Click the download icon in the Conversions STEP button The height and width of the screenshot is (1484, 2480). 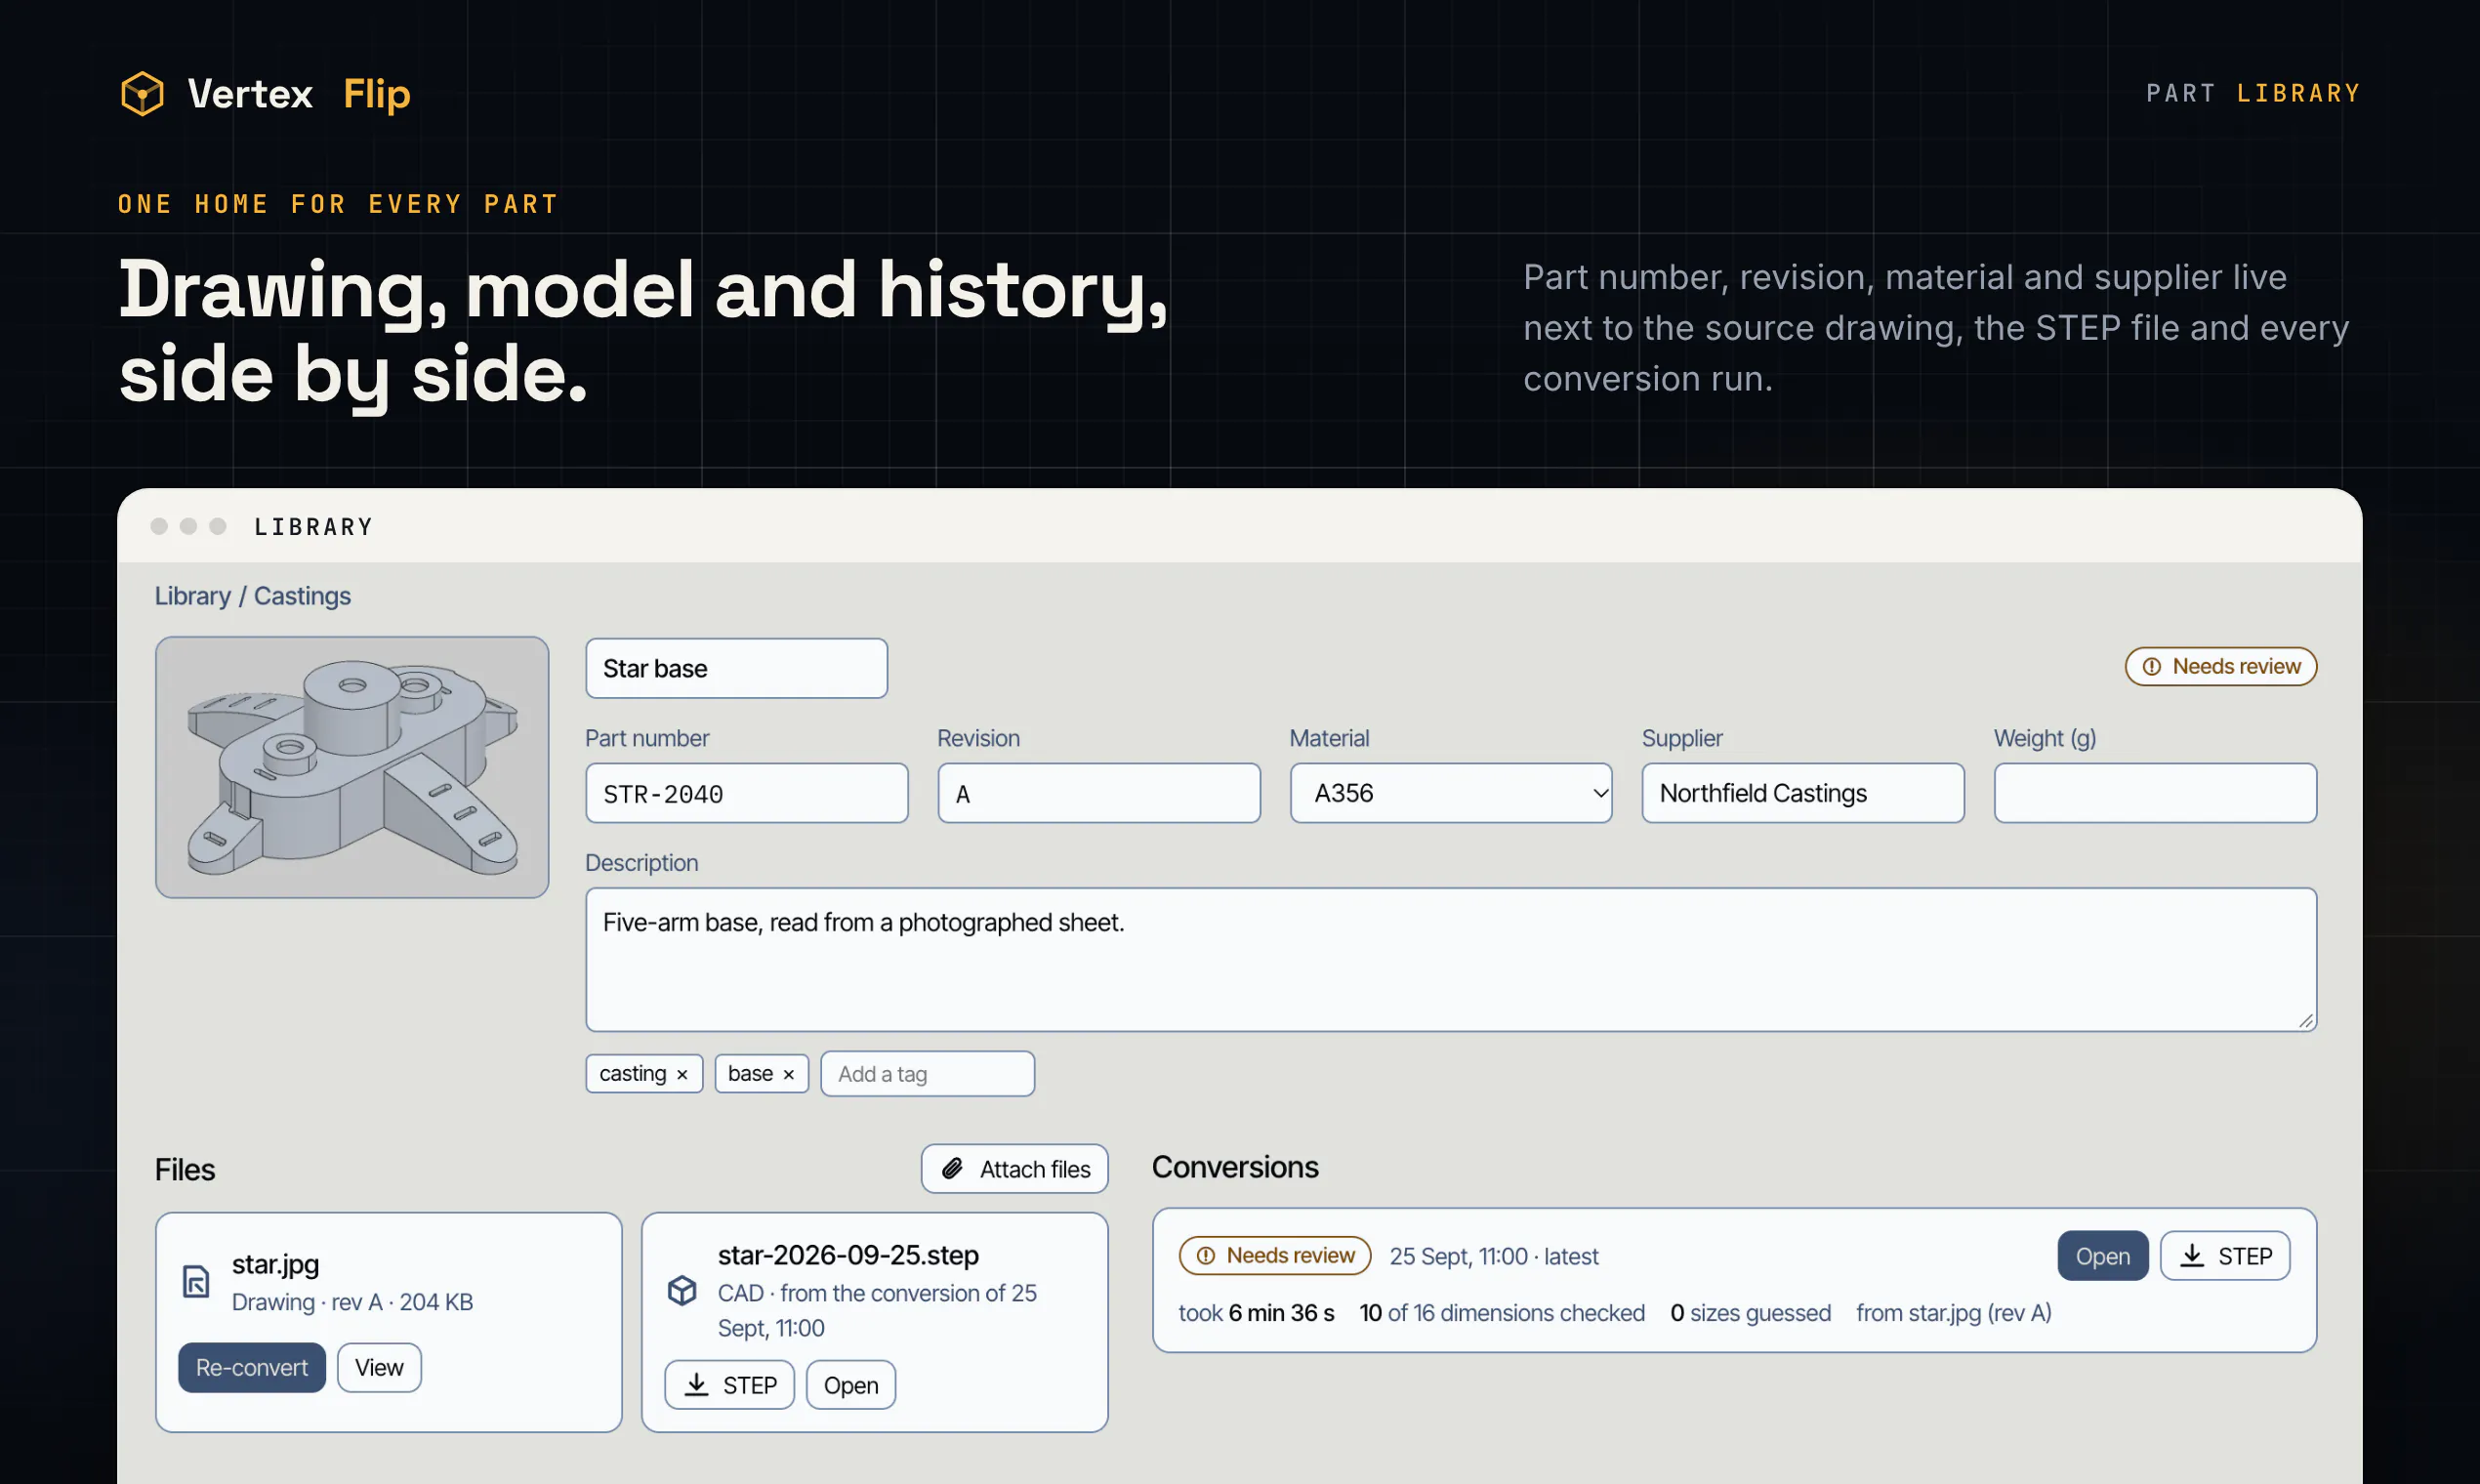pos(2192,1256)
